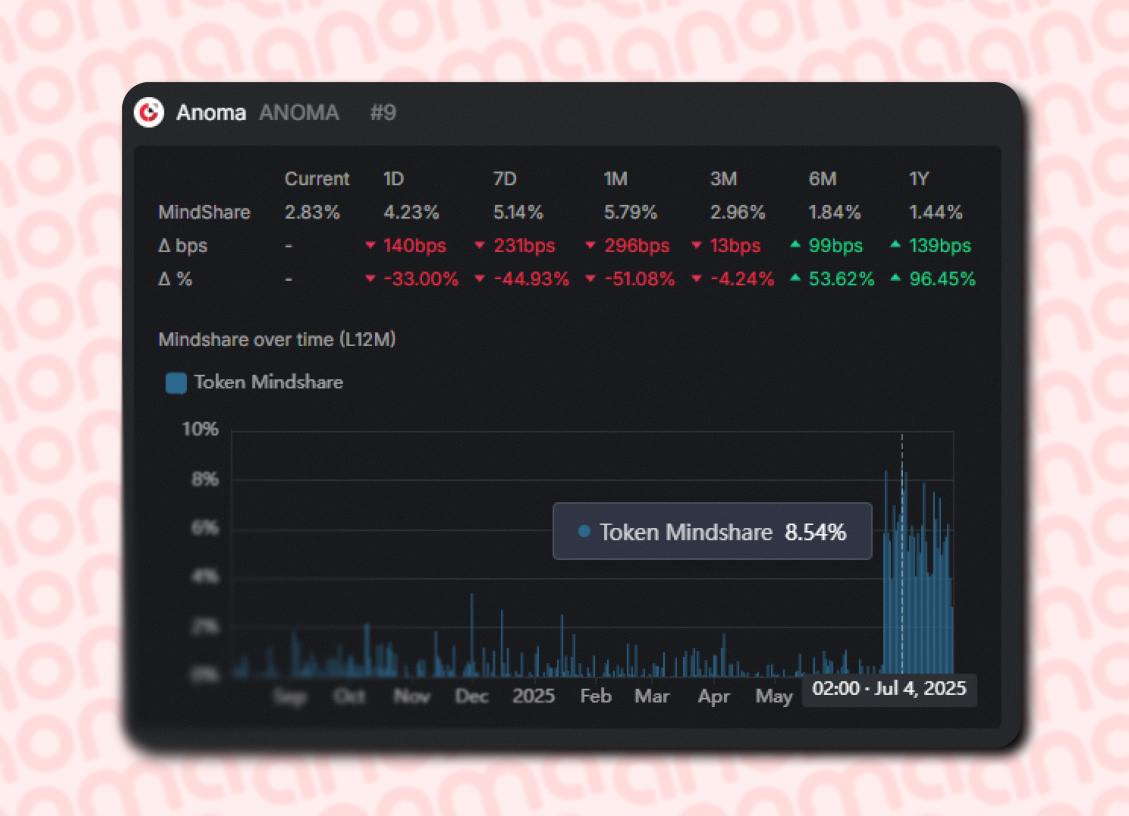Click the Anoma project name
1129x816 pixels.
211,113
